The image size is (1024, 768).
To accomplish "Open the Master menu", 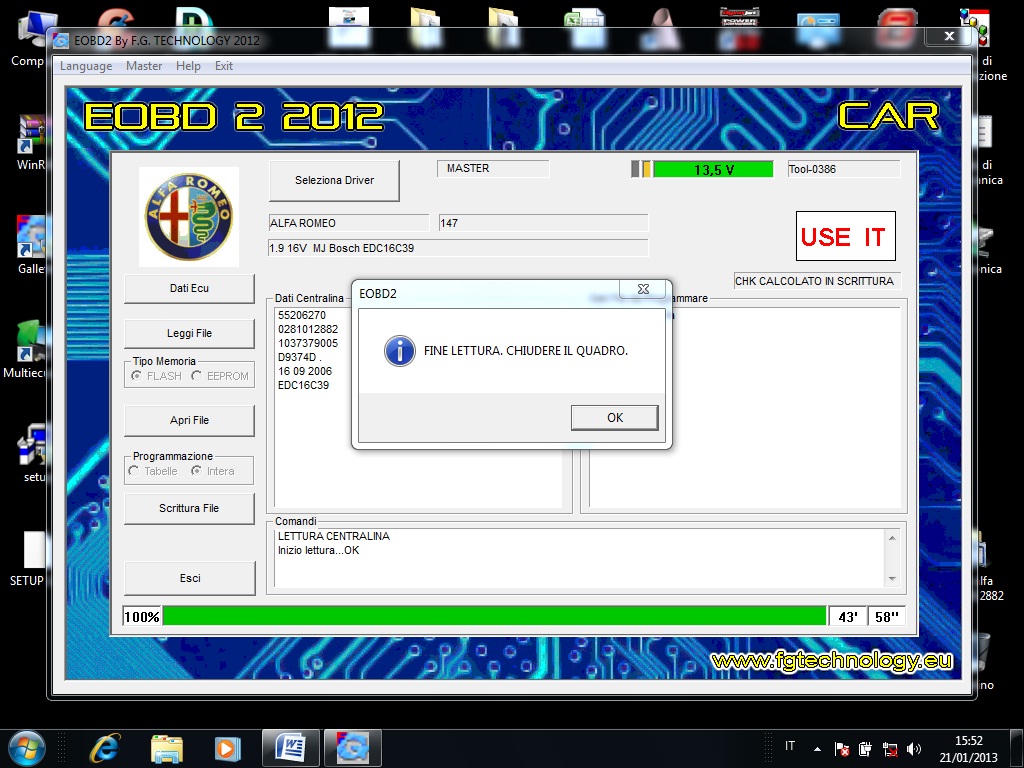I will [144, 66].
